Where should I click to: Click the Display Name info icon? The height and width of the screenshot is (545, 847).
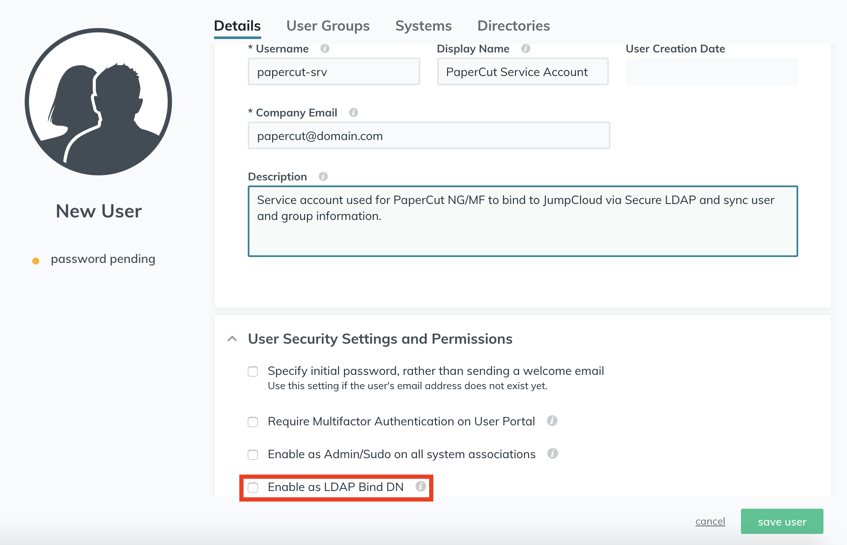point(526,49)
